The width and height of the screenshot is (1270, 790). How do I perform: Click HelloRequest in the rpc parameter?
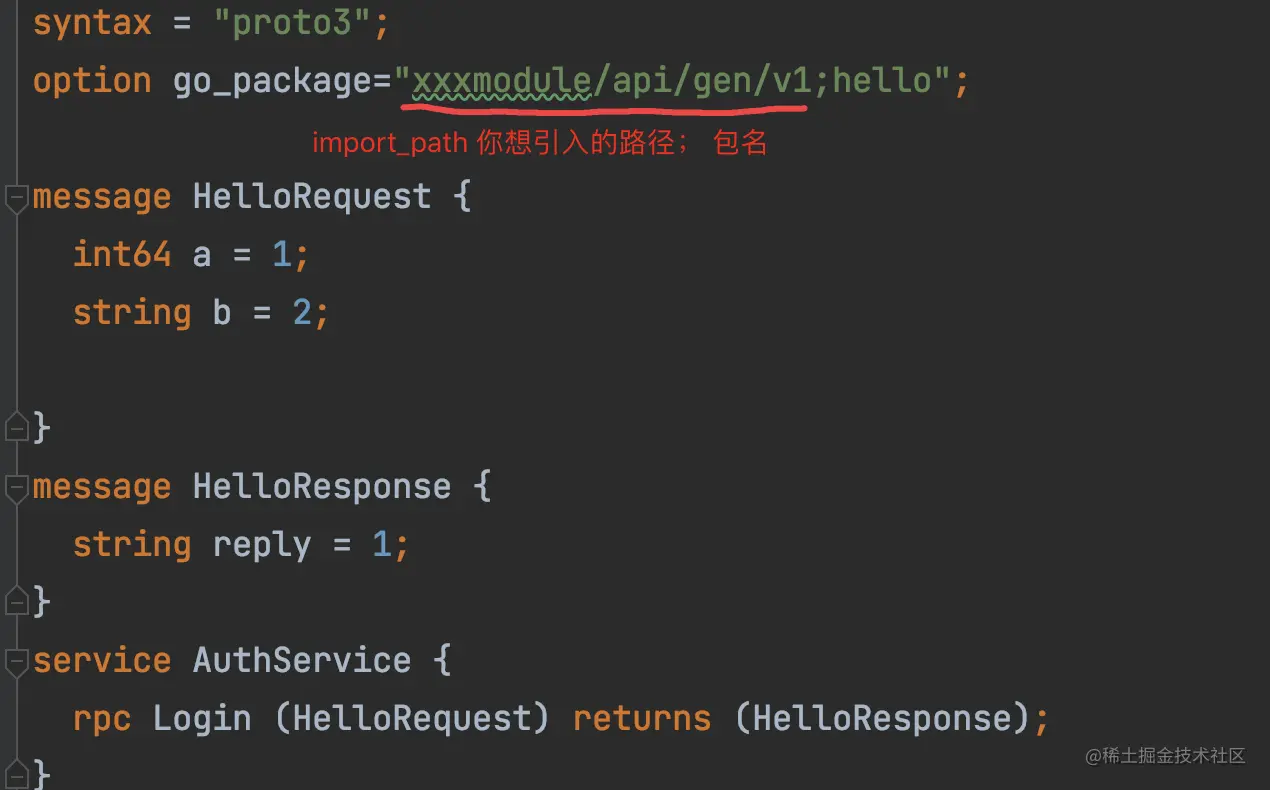pyautogui.click(x=412, y=719)
